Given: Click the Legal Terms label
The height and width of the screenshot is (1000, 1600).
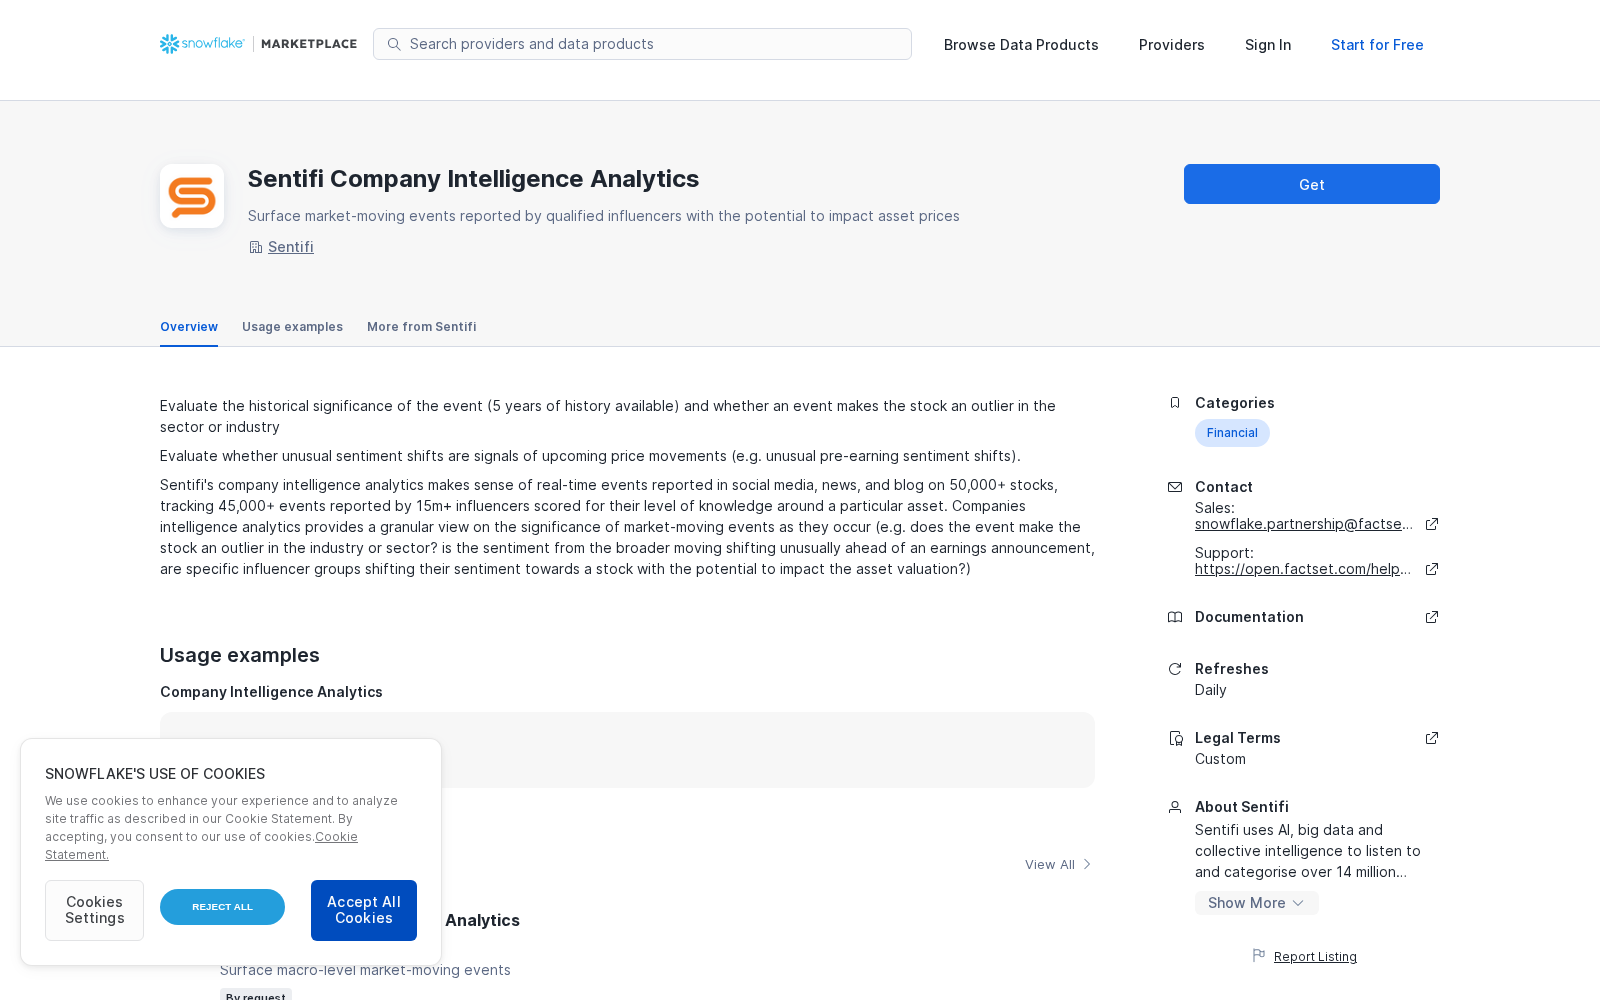Looking at the screenshot, I should point(1237,738).
